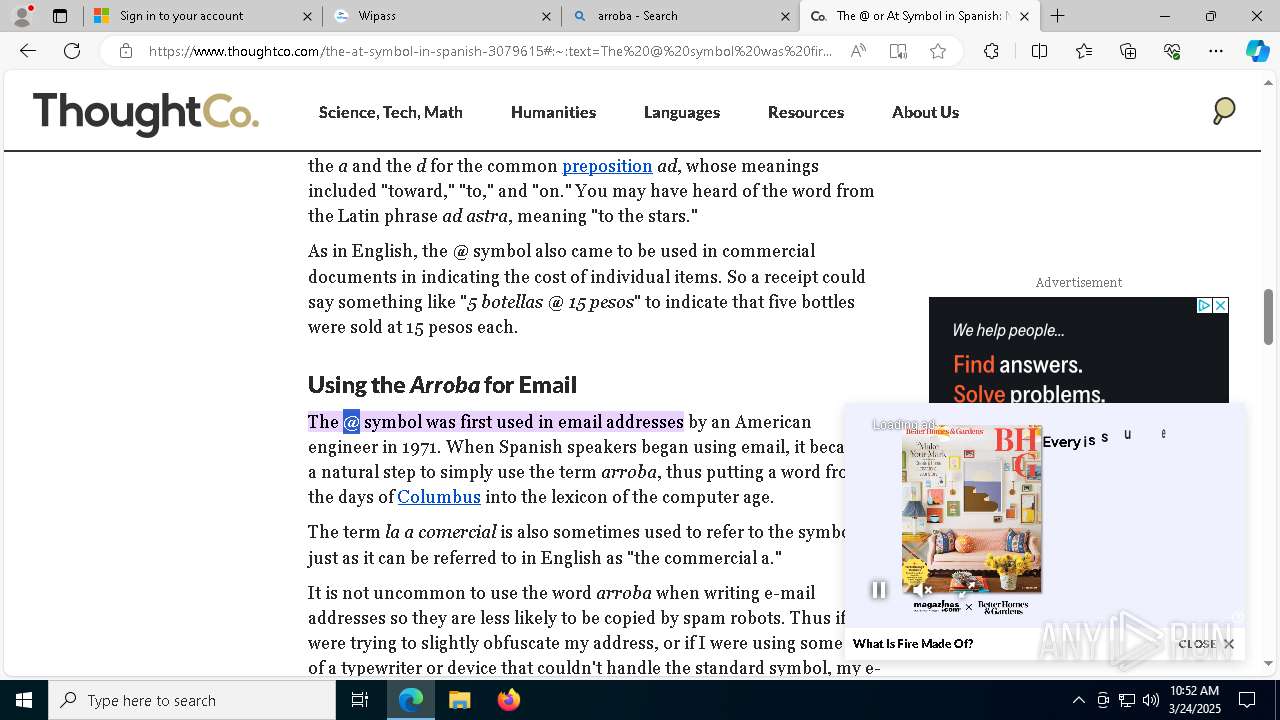Open the volume control in the tray
This screenshot has width=1280, height=720.
pos(1151,700)
